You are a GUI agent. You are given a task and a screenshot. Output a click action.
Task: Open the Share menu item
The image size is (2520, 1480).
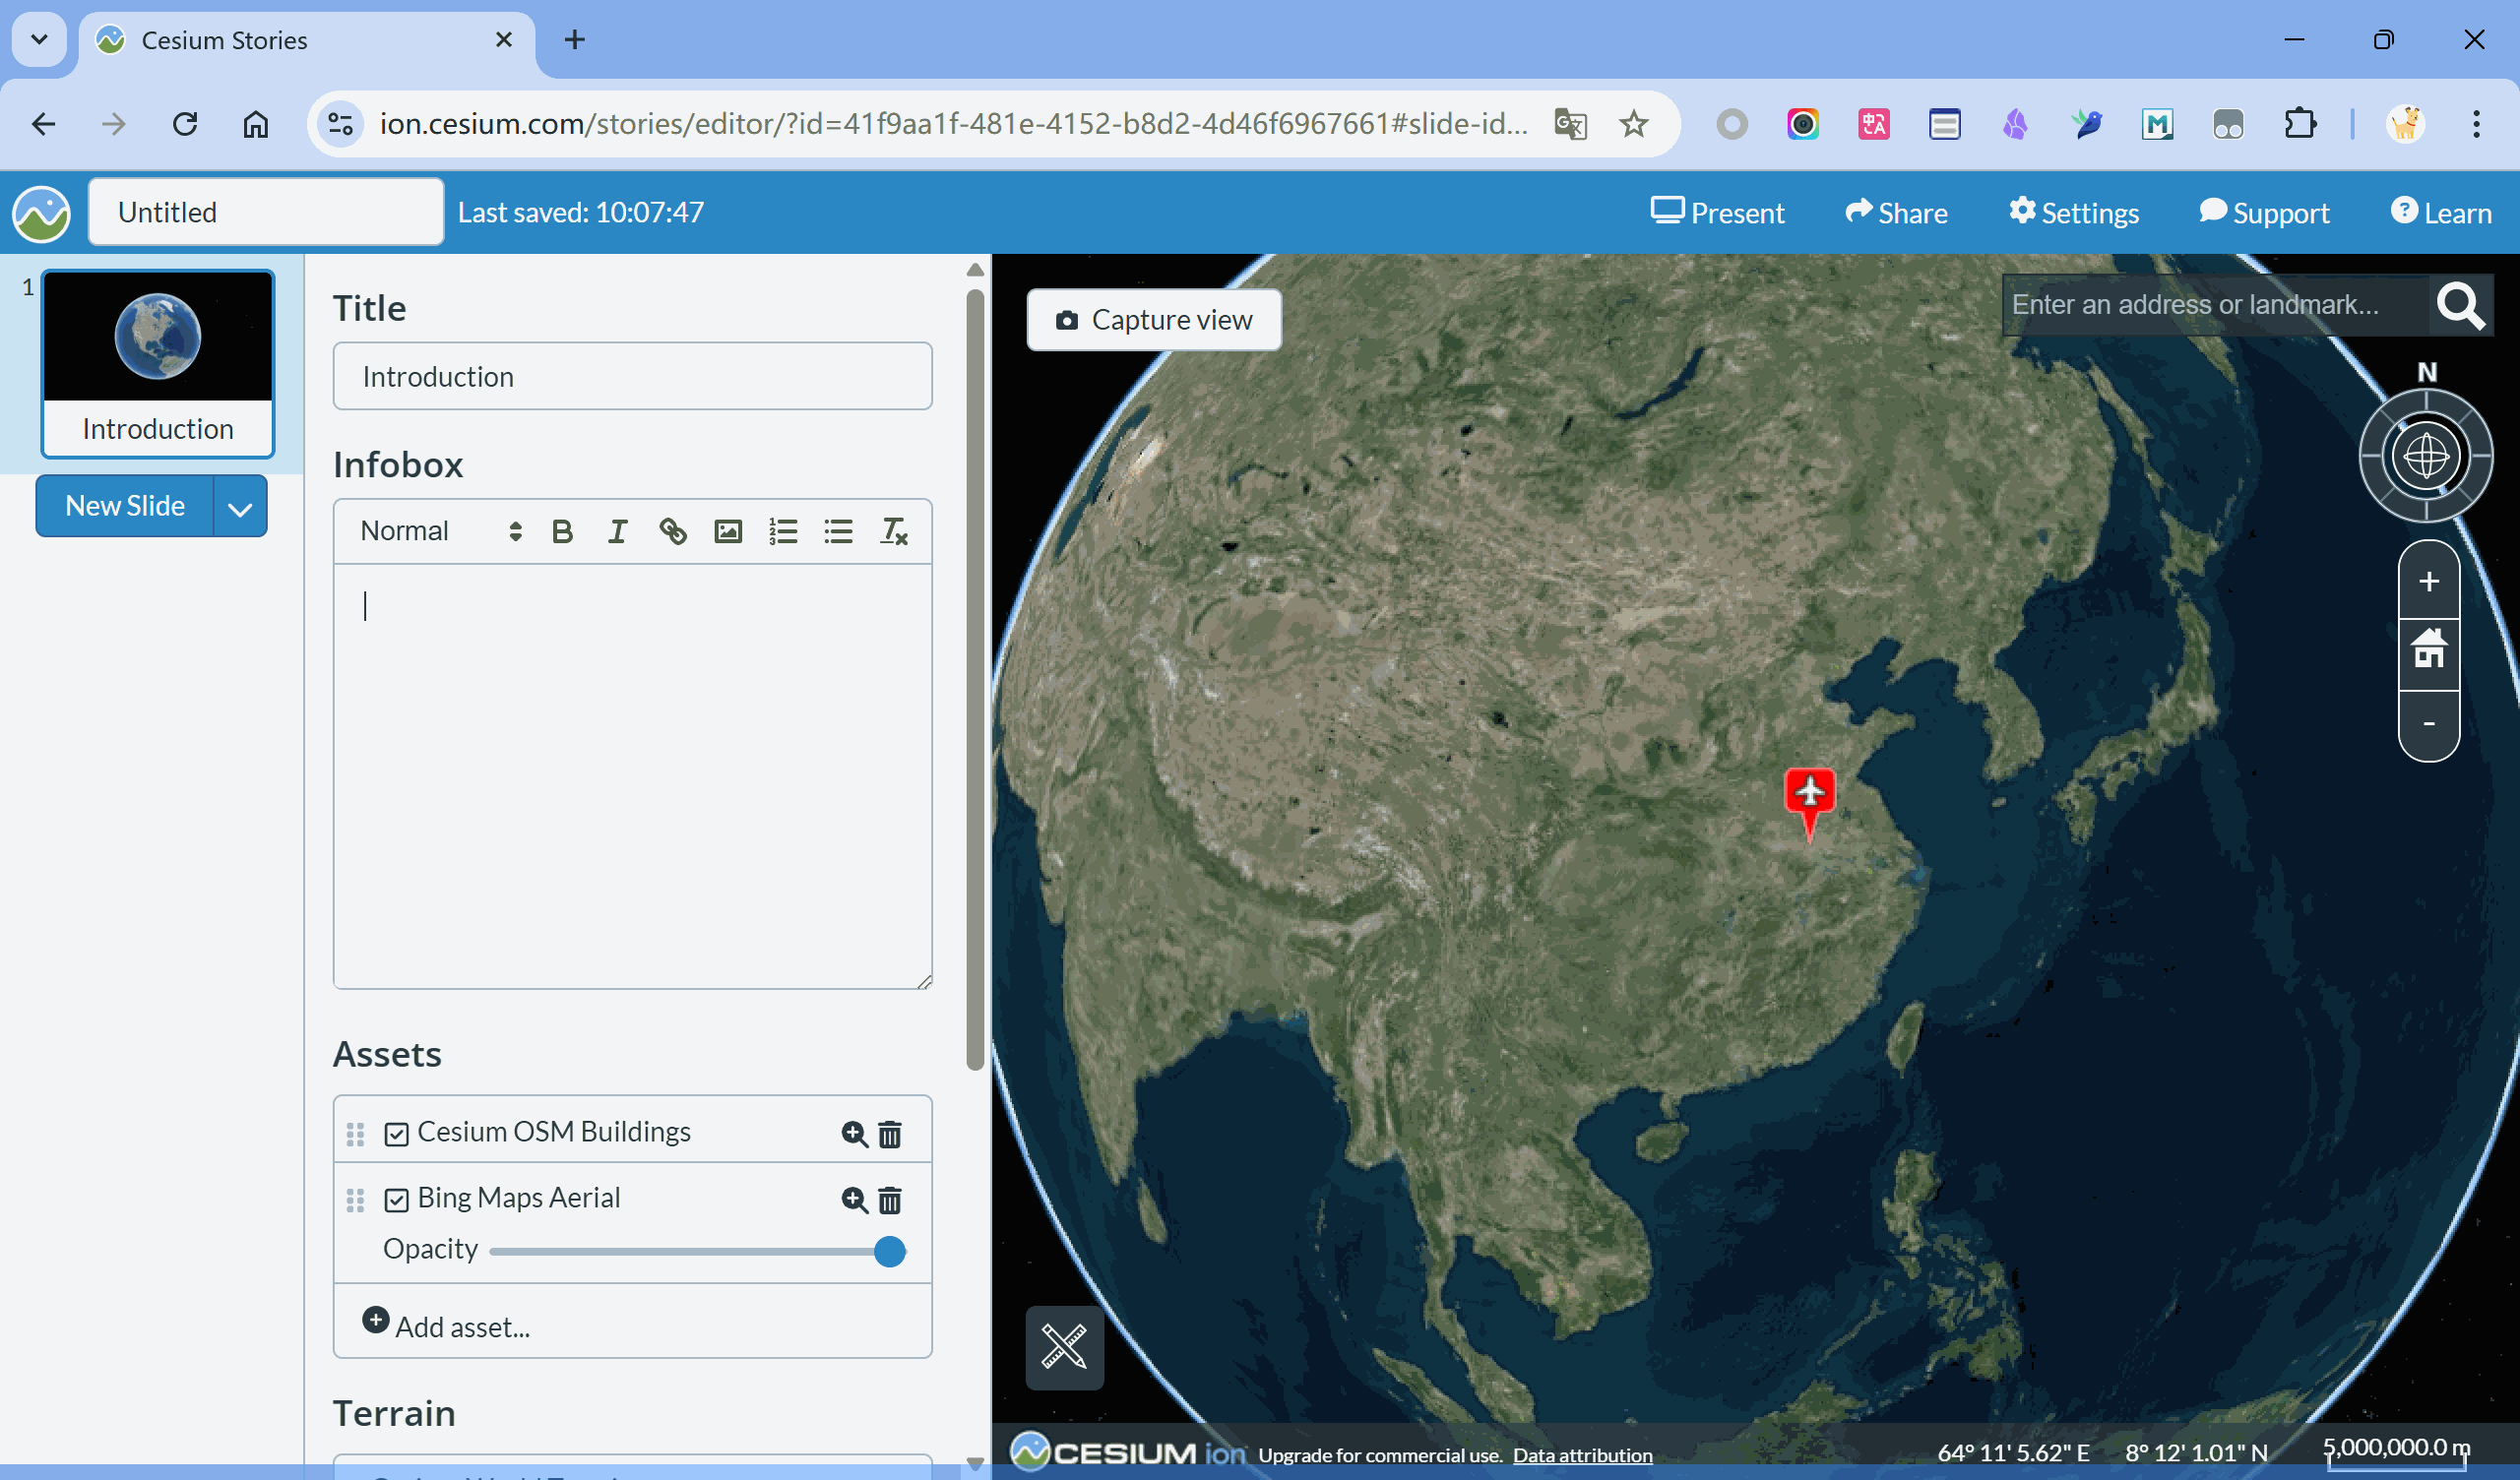1896,213
